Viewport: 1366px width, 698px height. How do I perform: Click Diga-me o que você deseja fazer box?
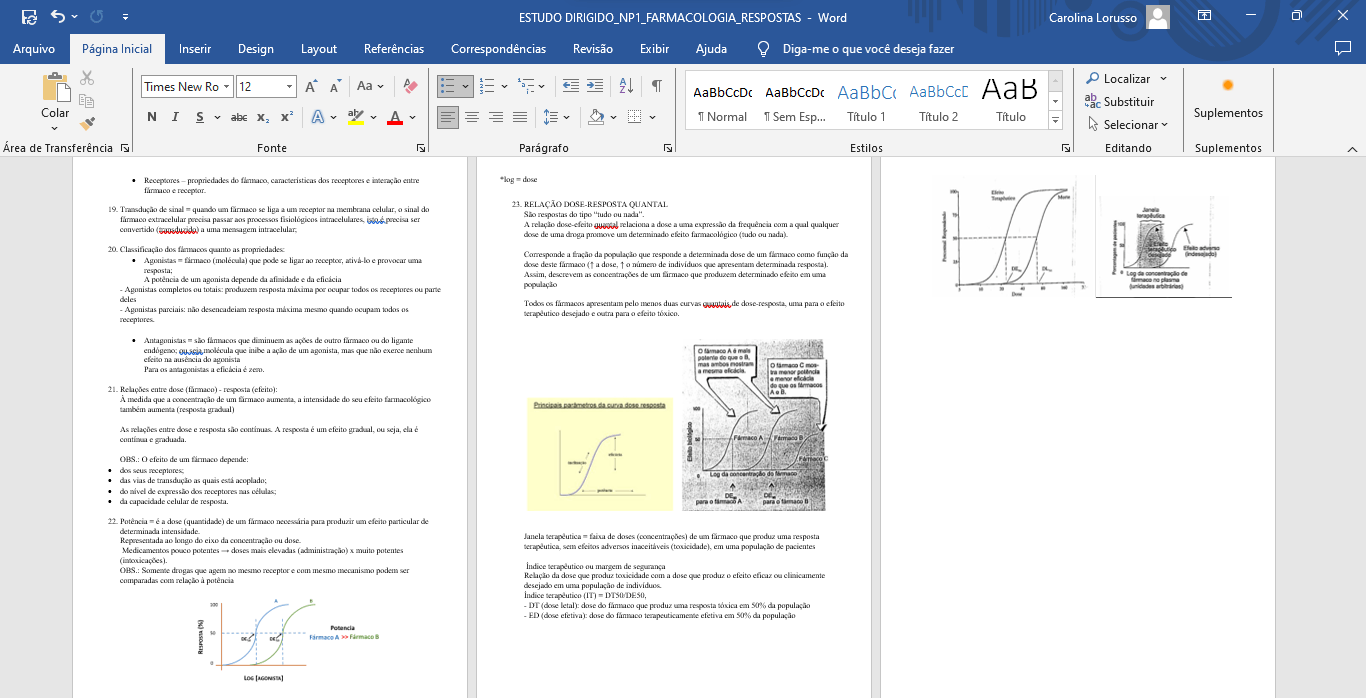[868, 49]
